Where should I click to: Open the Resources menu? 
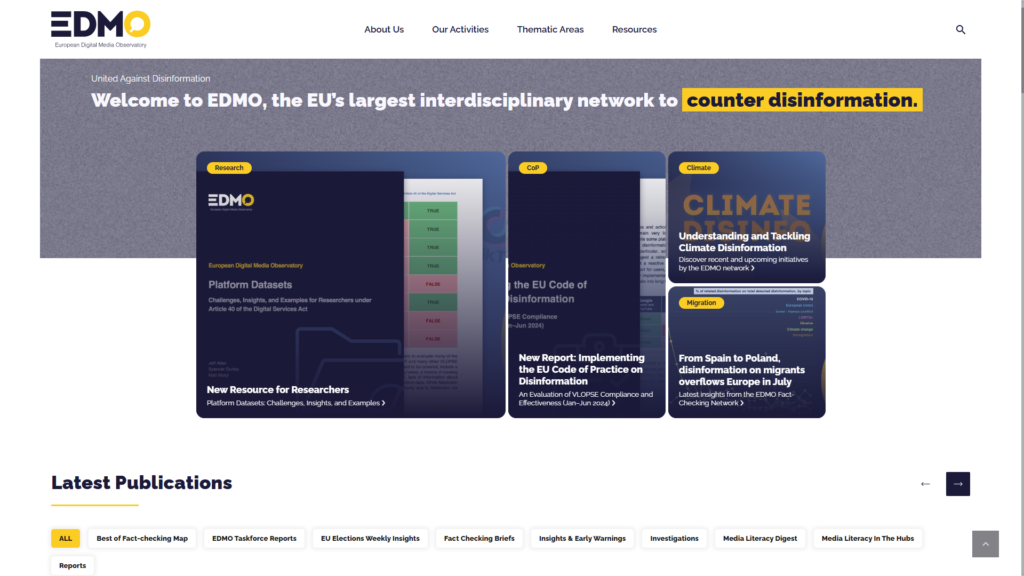point(634,29)
